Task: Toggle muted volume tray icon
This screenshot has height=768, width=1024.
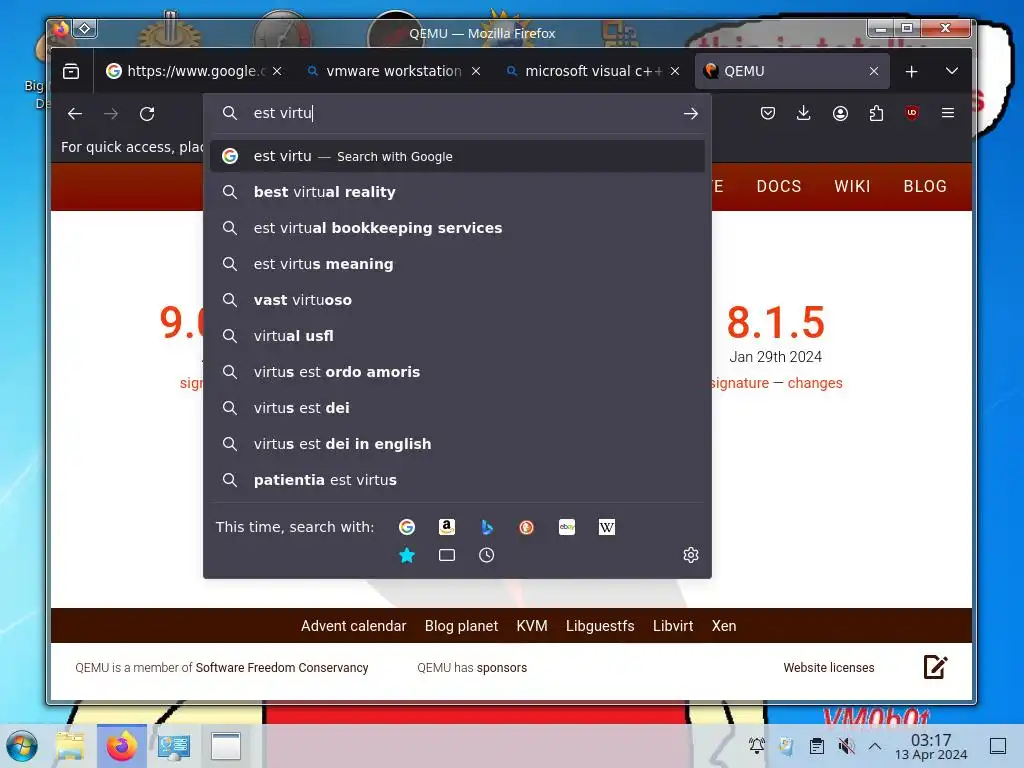Action: [846, 746]
